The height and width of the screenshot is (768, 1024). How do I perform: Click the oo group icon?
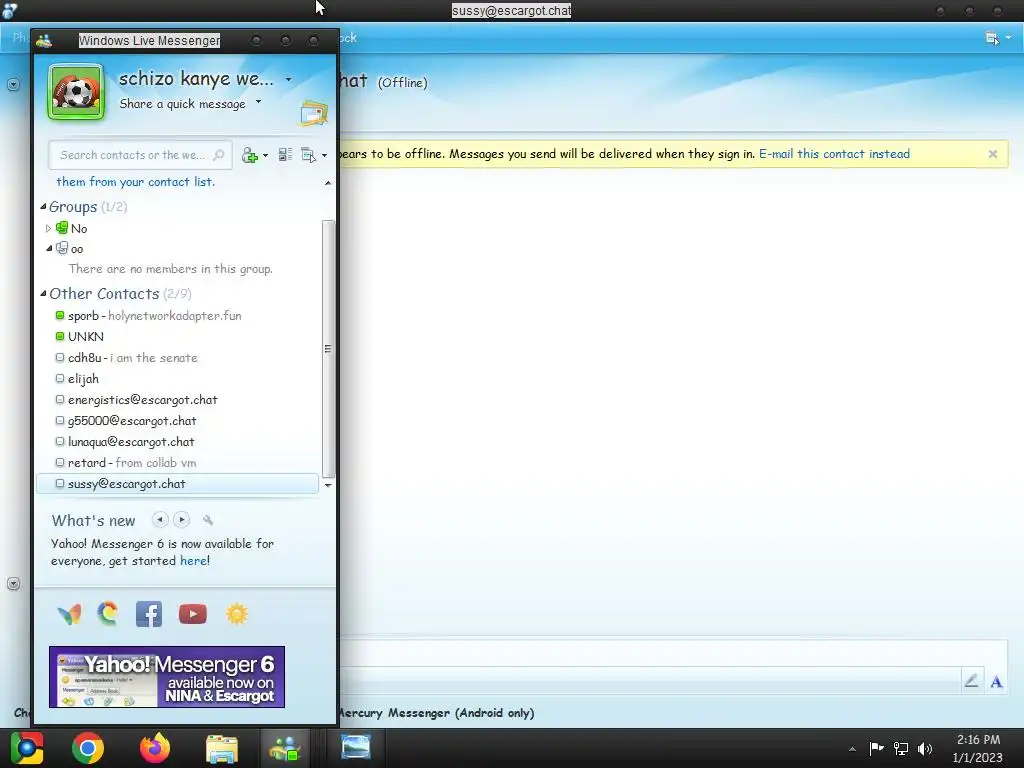62,248
